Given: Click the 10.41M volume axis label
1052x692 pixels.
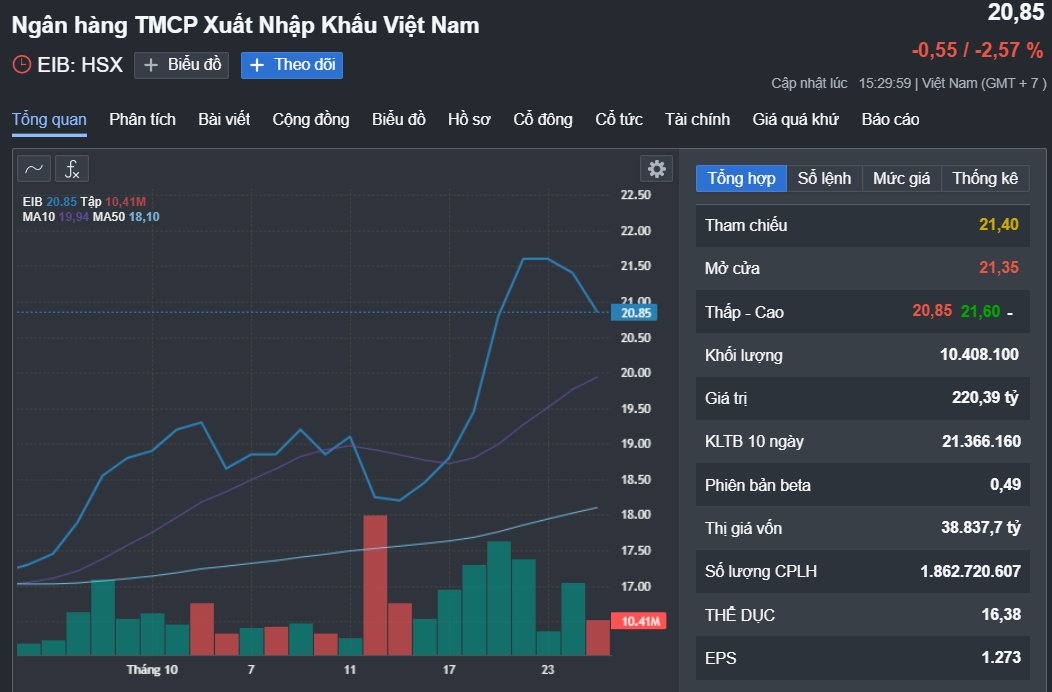Looking at the screenshot, I should coord(640,622).
